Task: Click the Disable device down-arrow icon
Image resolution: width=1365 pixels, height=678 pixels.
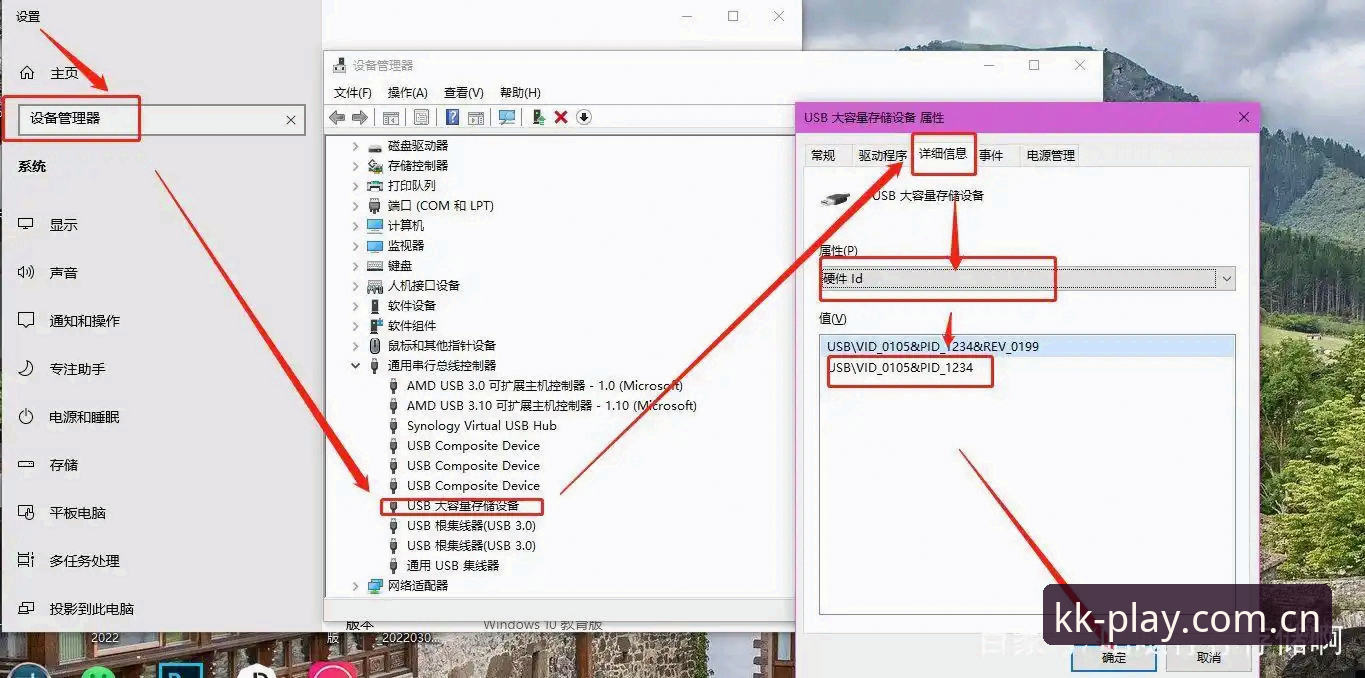Action: pos(584,118)
